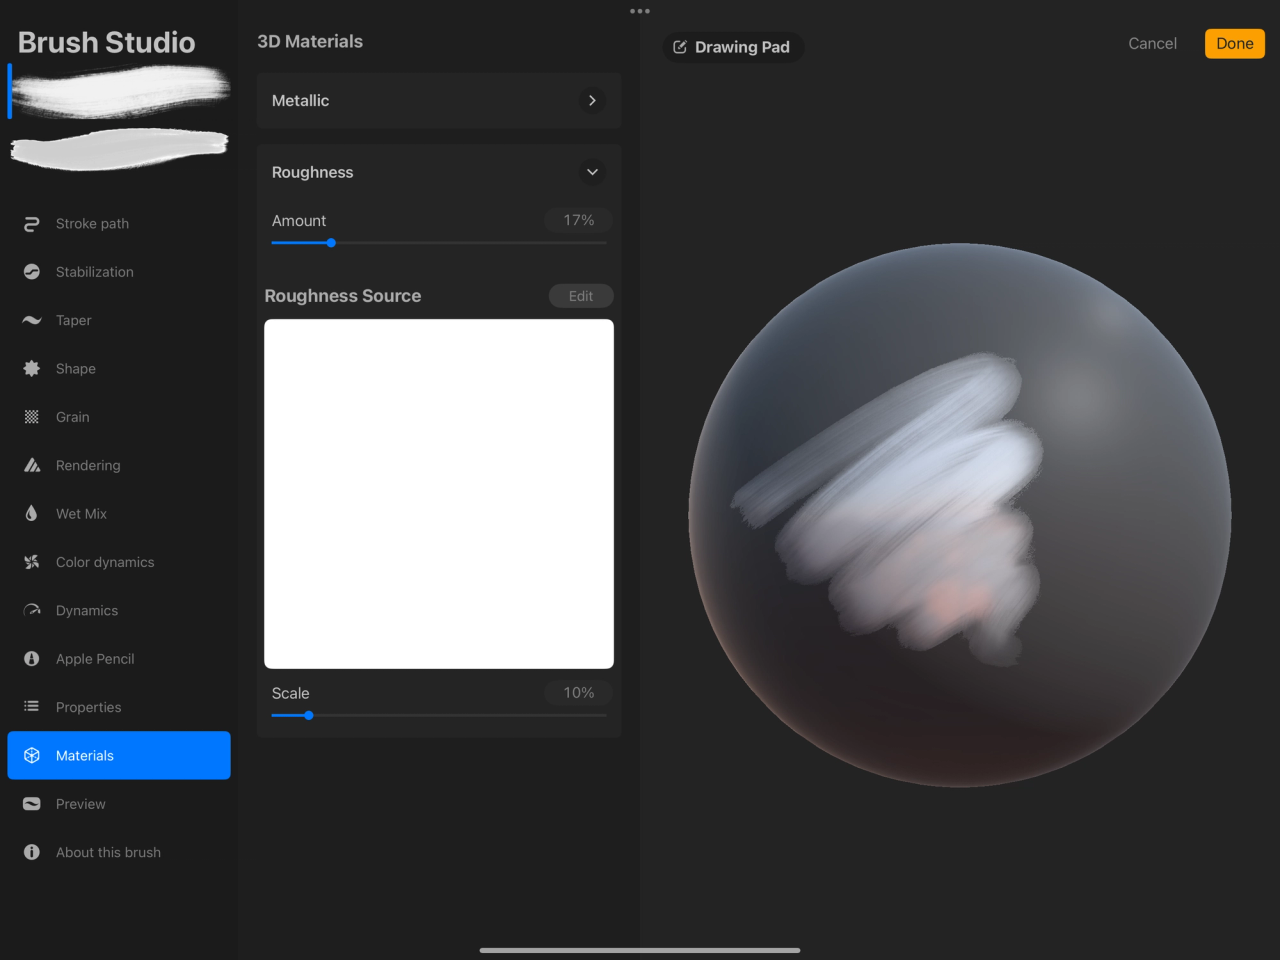Screen dimensions: 1280x960
Task: Edit the Roughness Source
Action: 581,295
